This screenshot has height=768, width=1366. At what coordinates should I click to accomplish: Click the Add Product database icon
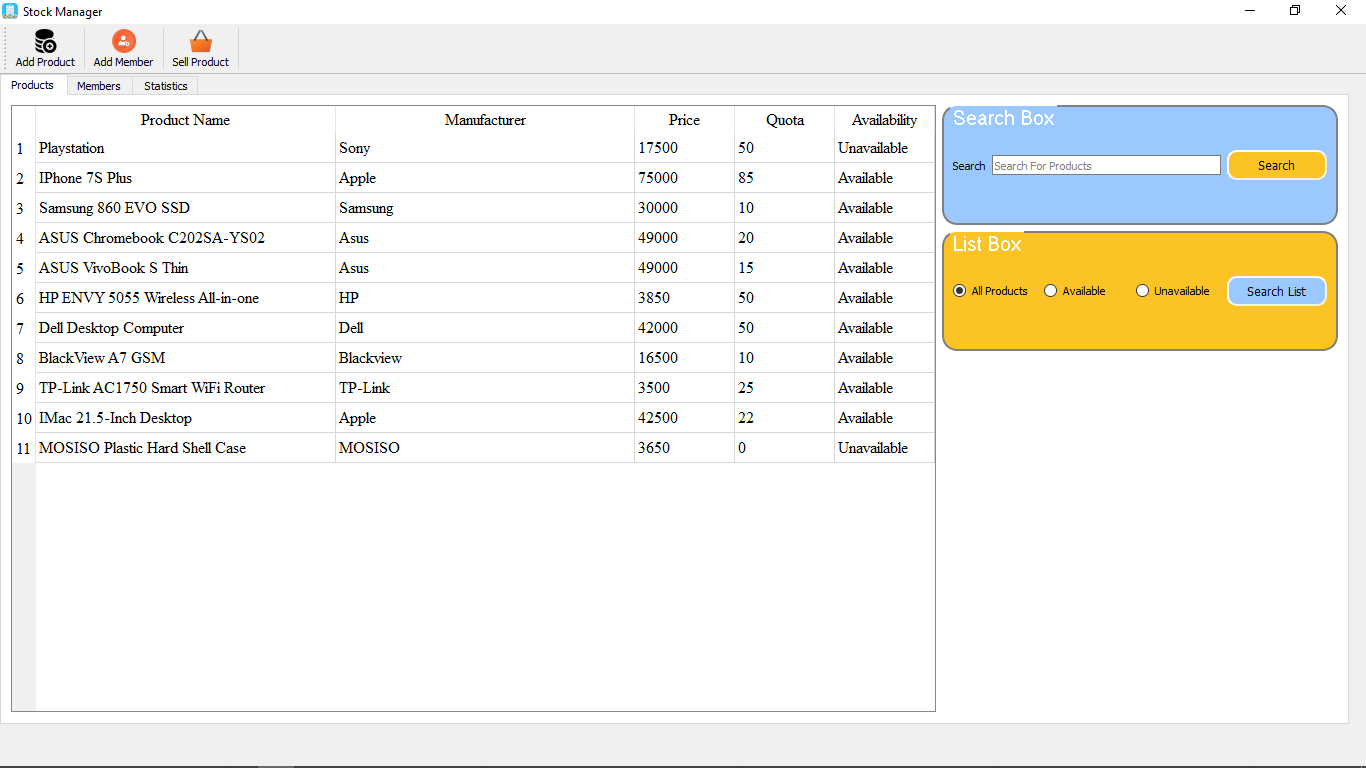45,41
